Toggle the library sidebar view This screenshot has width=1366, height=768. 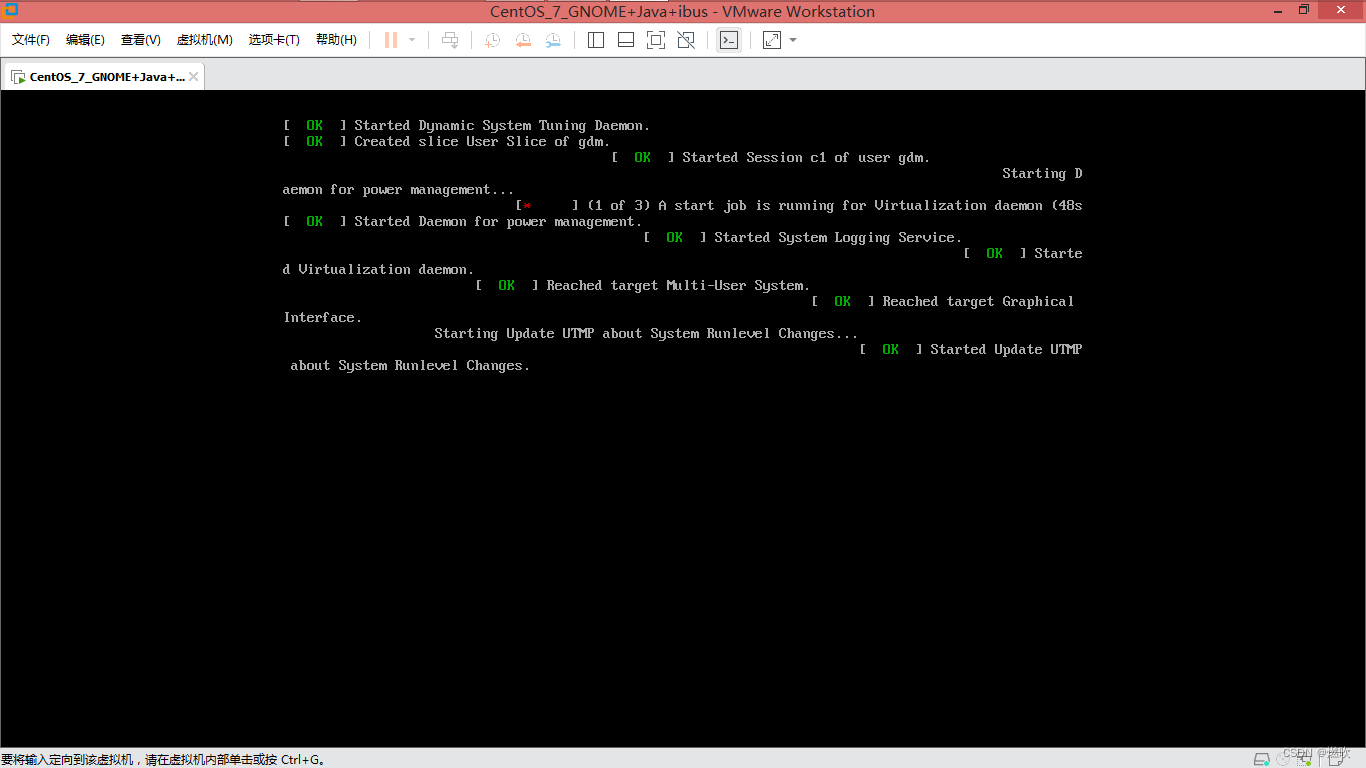coord(596,40)
